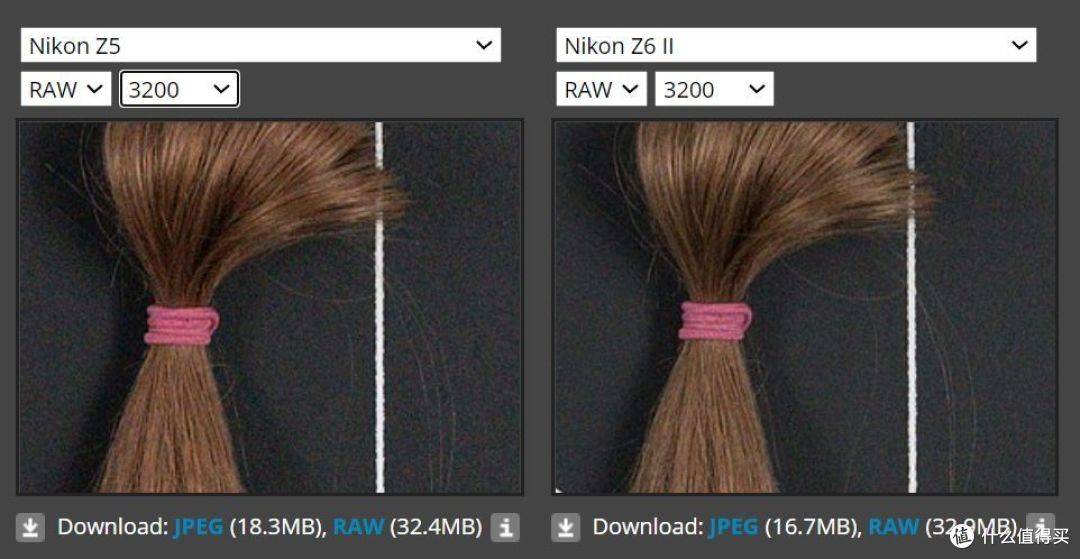Open the Nikon Z5 camera dropdown
The image size is (1080, 559).
(x=260, y=45)
